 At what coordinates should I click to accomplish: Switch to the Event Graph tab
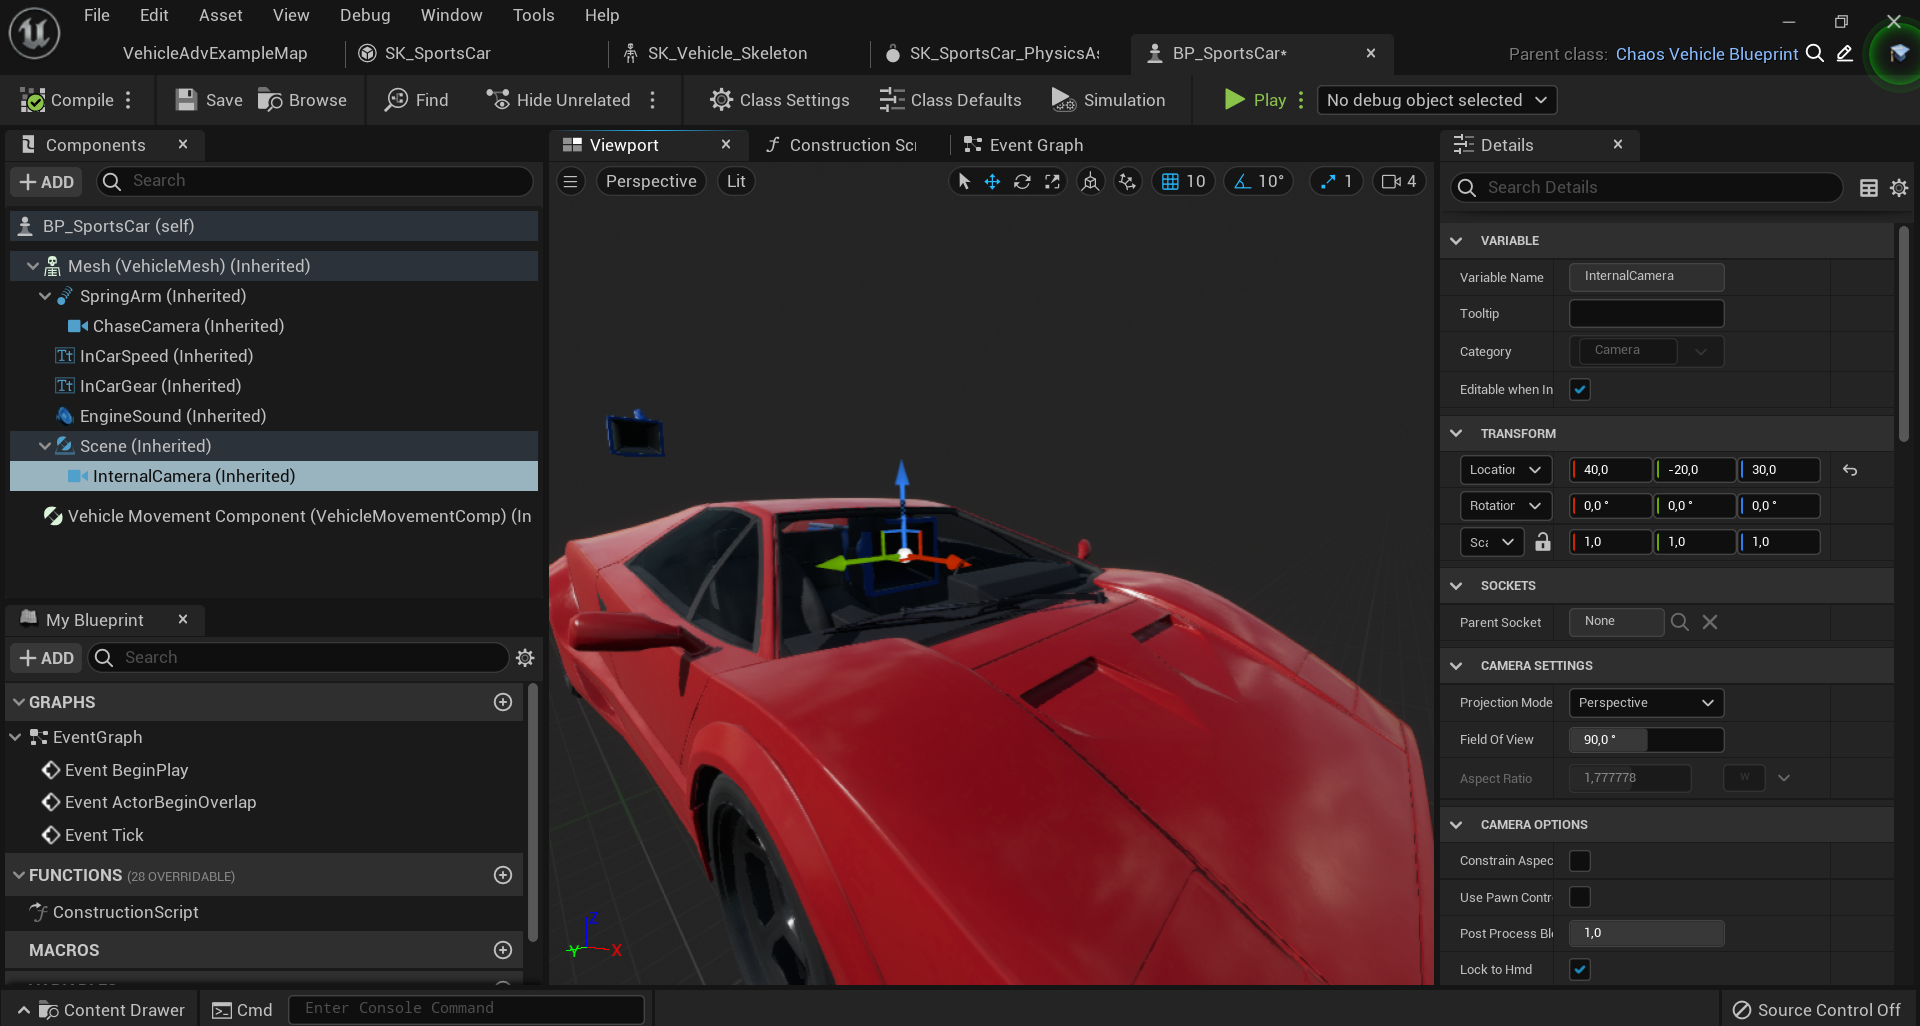point(1035,144)
